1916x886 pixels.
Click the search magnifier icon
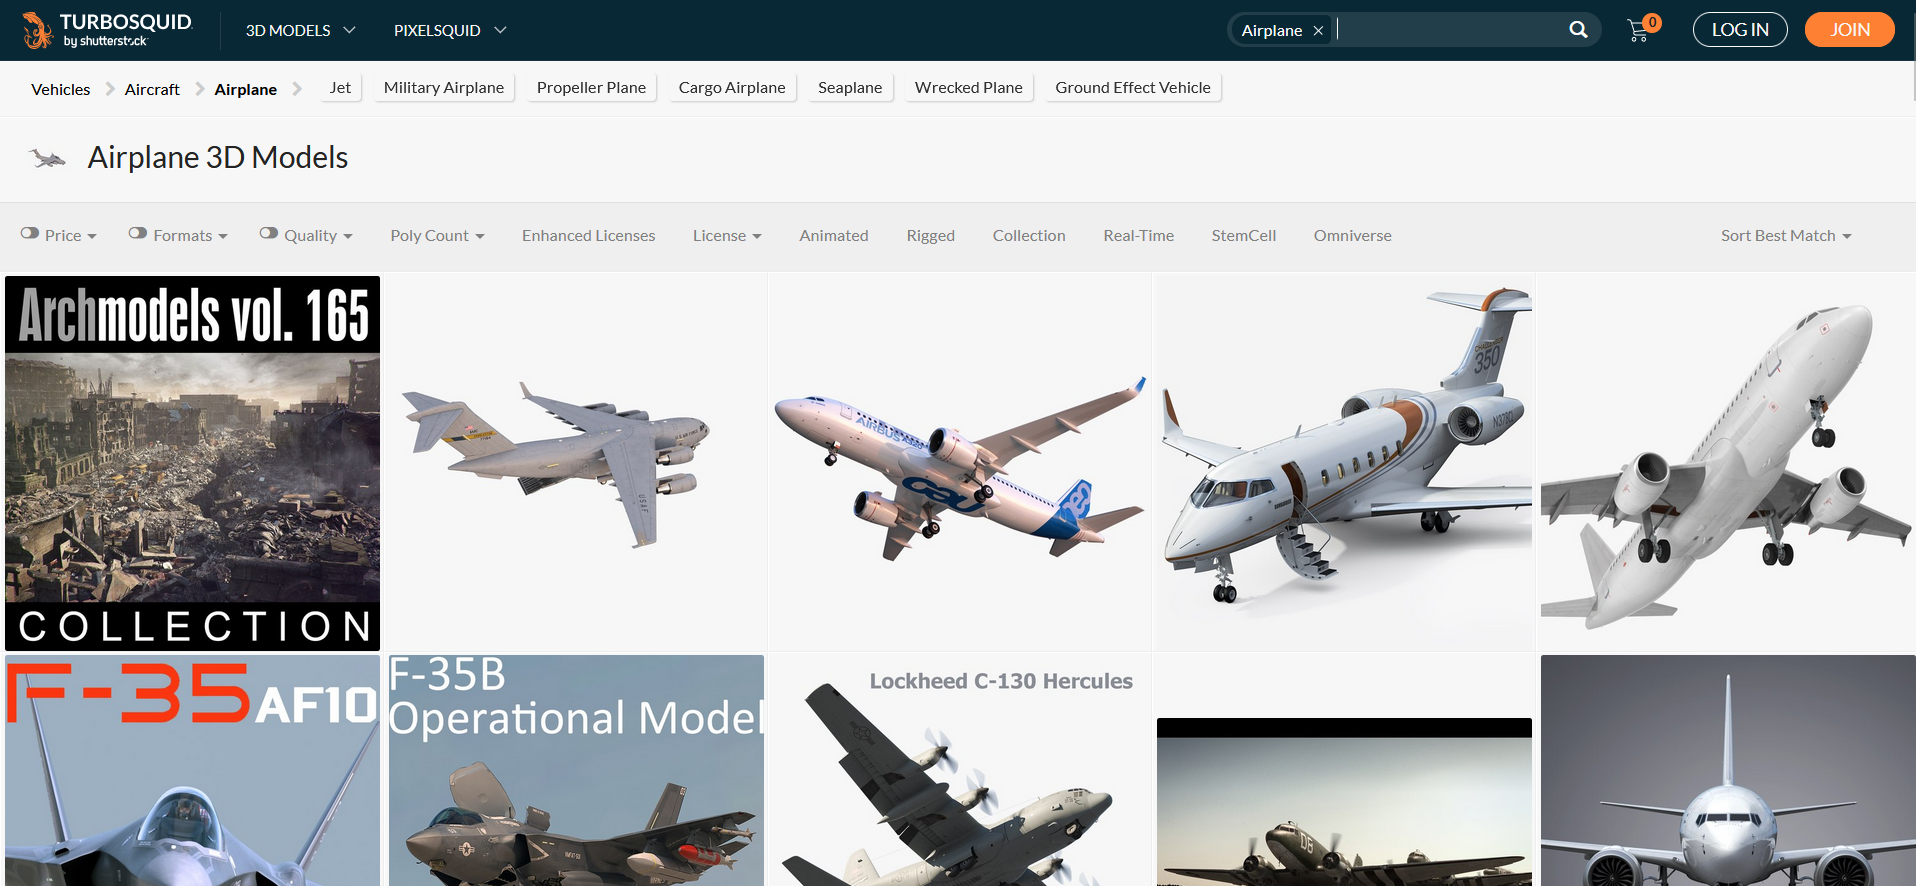coord(1578,30)
